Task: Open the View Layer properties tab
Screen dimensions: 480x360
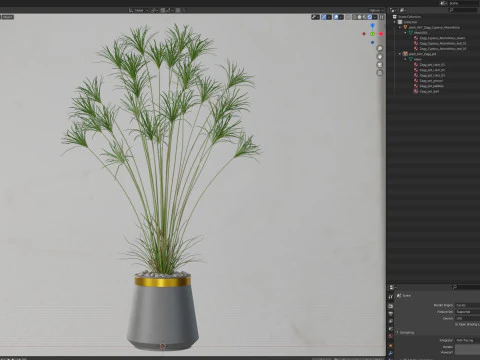Action: (x=391, y=321)
